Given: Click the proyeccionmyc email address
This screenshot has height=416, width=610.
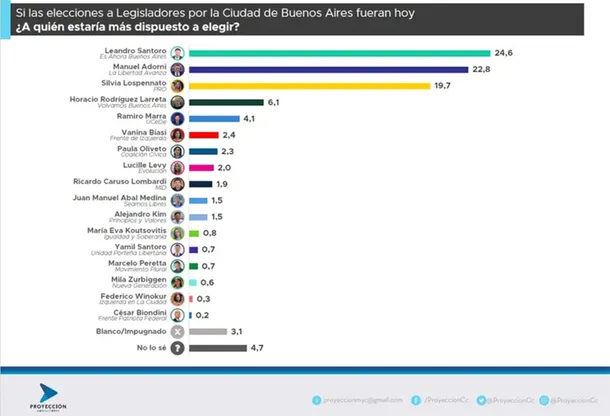Looking at the screenshot, I should coord(363,400).
